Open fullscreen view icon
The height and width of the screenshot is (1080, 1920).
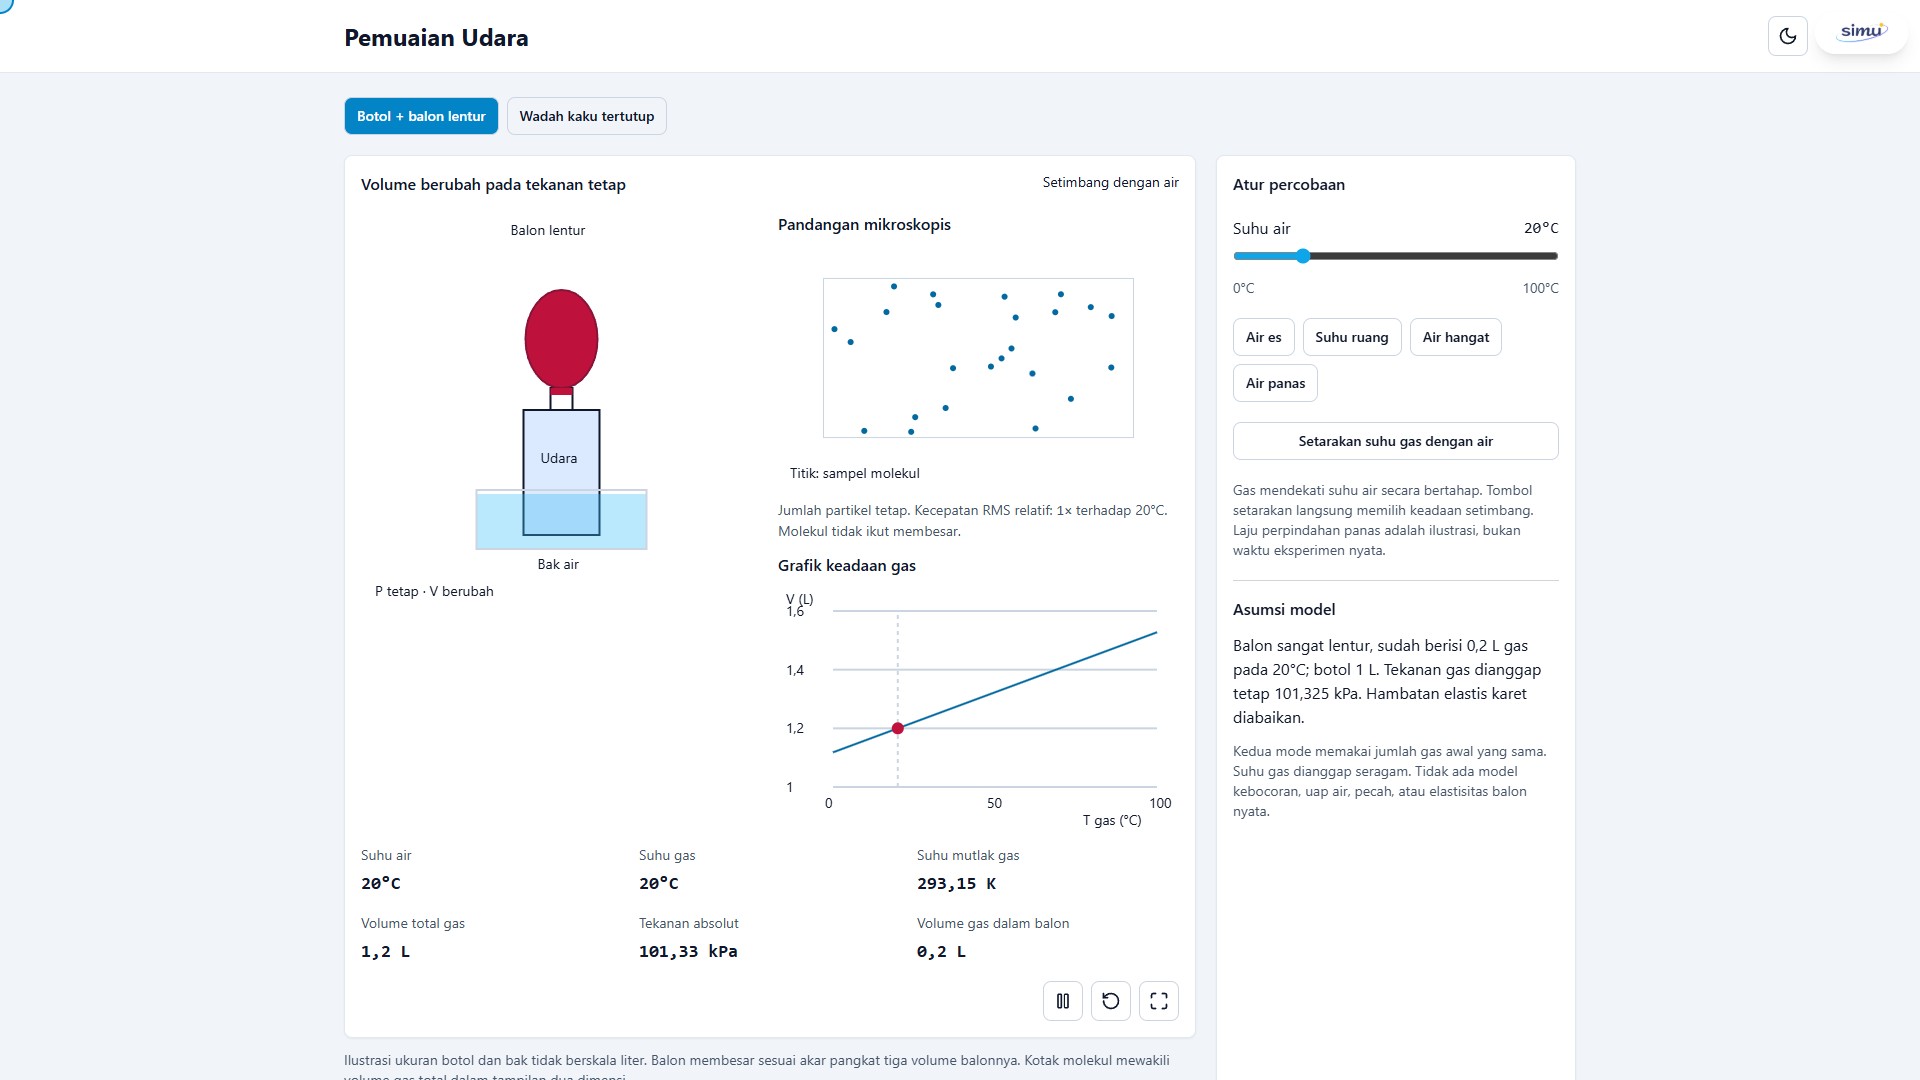coord(1158,1001)
